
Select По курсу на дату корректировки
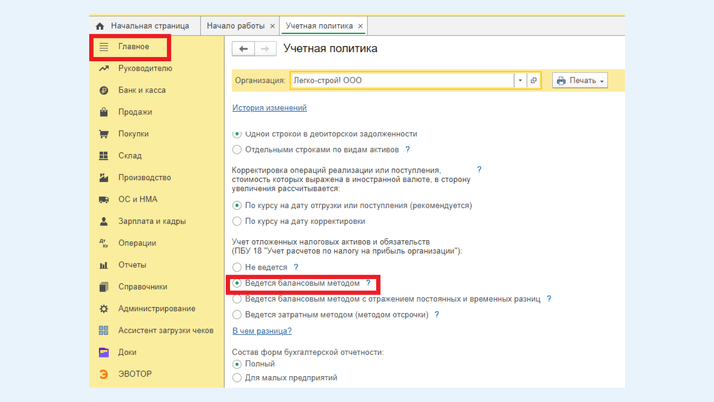pyautogui.click(x=237, y=221)
